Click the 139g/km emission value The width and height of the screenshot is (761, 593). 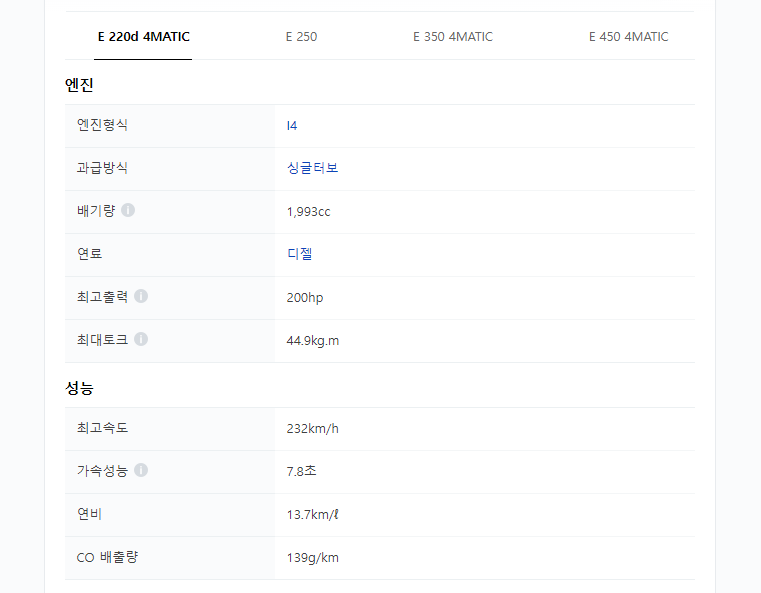313,558
